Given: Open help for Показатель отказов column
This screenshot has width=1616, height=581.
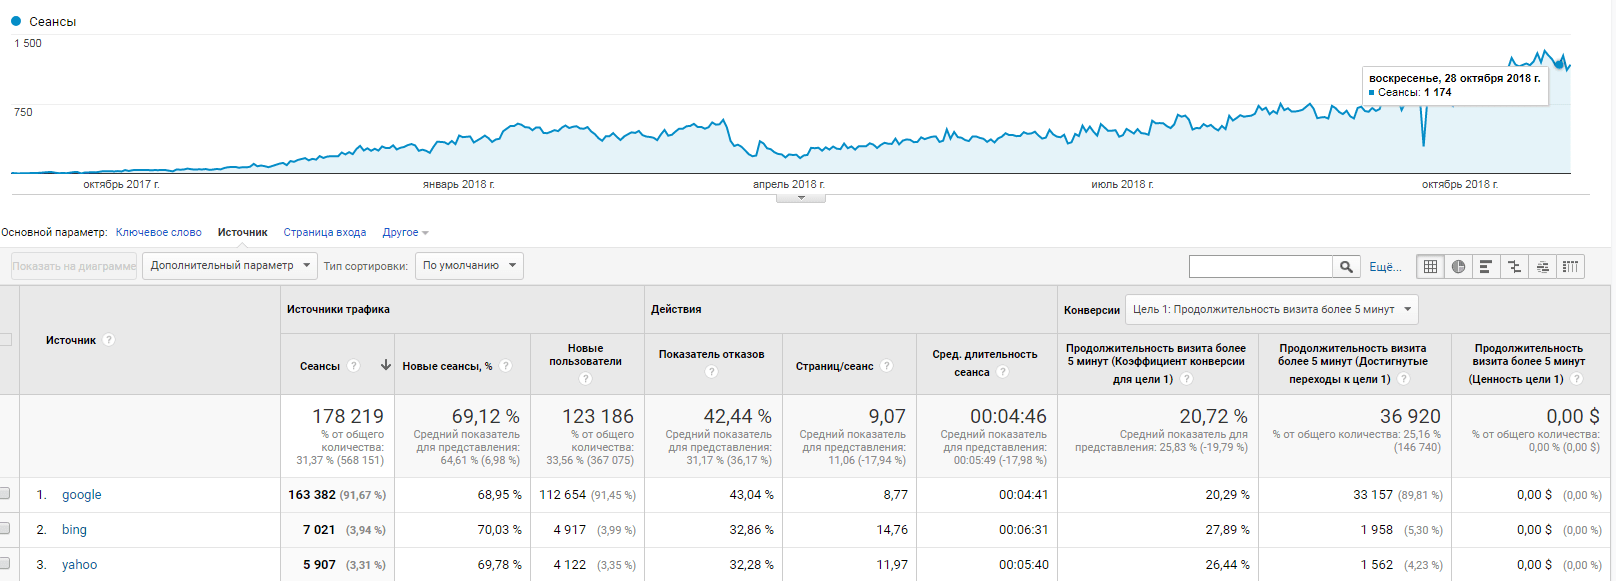Looking at the screenshot, I should [x=711, y=372].
